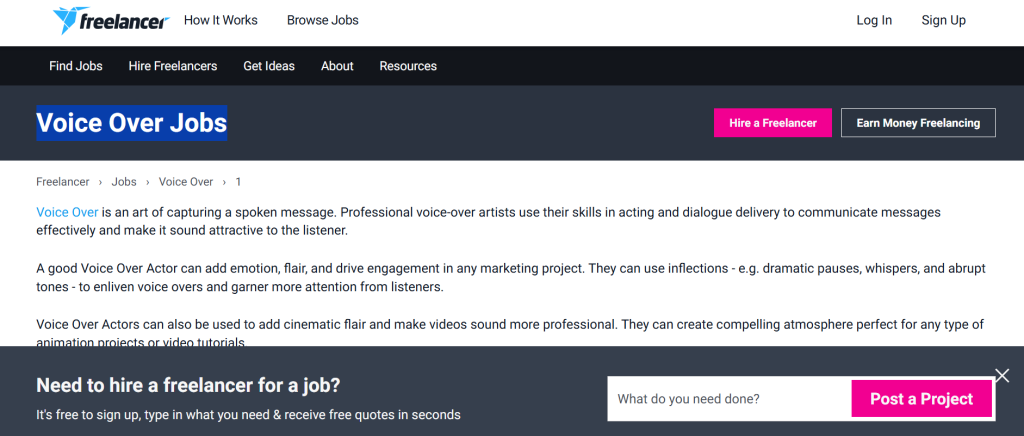Open Browse Jobs in header
1024x436 pixels.
[322, 20]
